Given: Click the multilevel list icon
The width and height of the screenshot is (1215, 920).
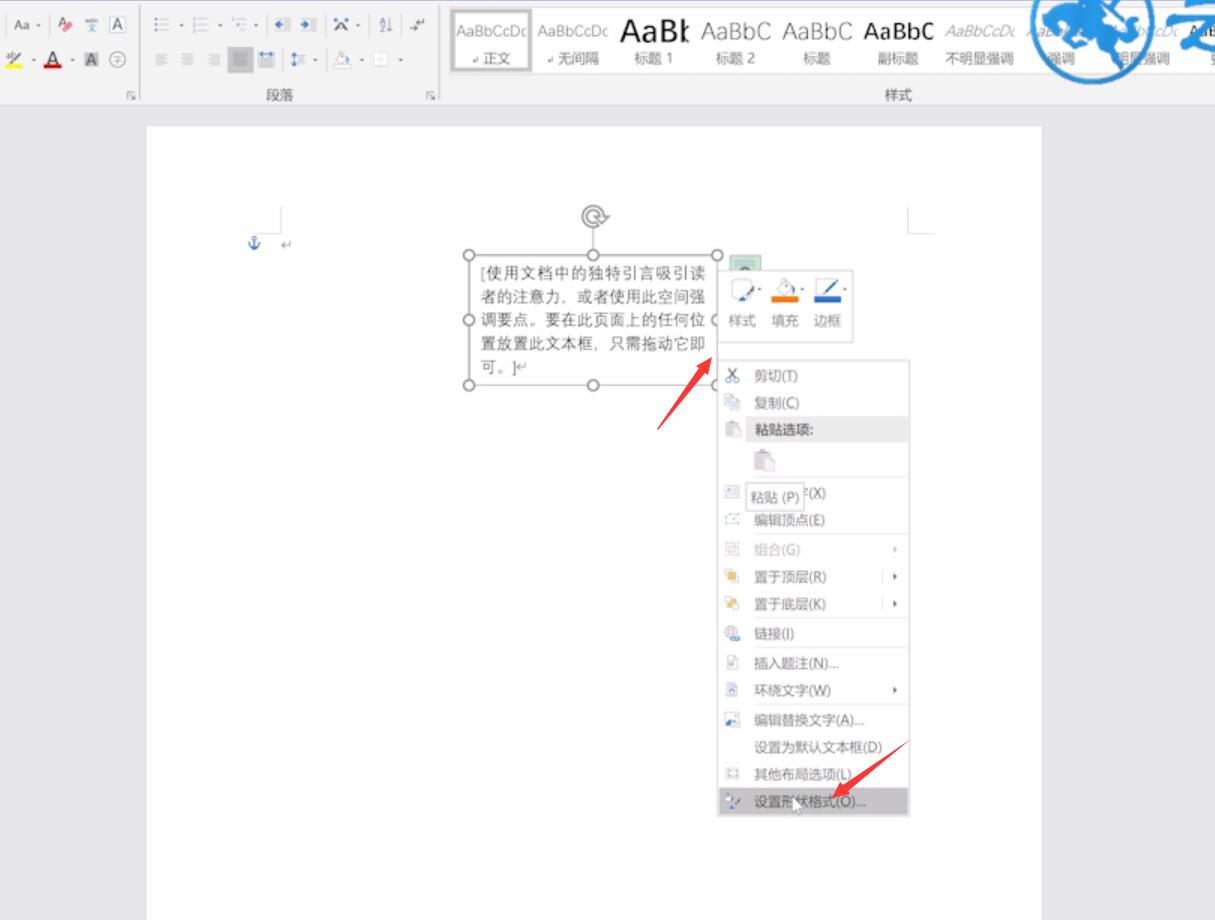Looking at the screenshot, I should tap(239, 25).
